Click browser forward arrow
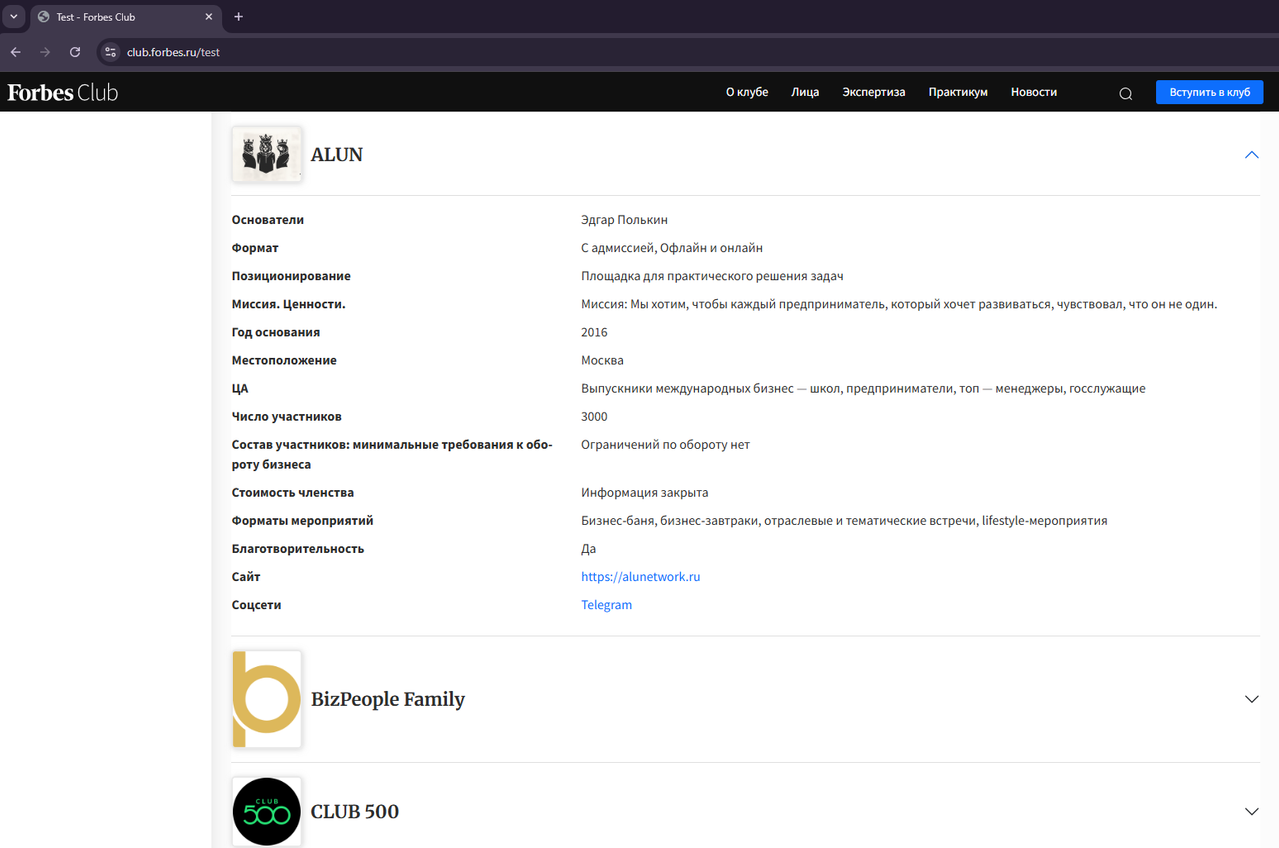The width and height of the screenshot is (1279, 848). click(x=45, y=52)
